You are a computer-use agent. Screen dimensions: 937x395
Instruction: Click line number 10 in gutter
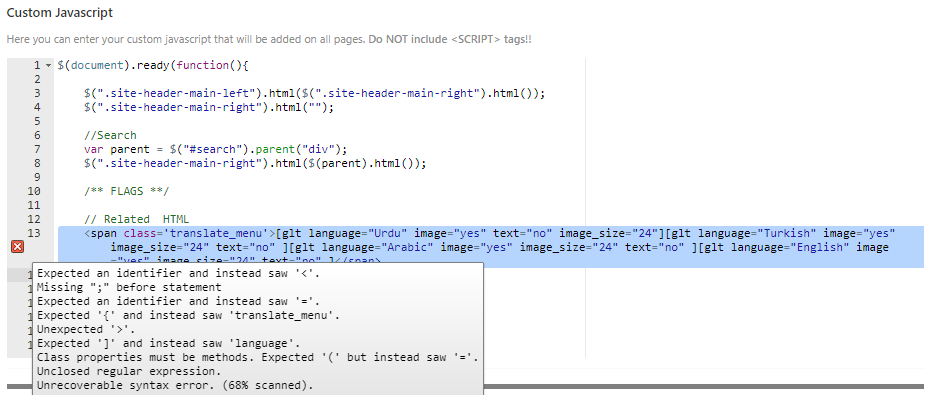click(x=34, y=191)
